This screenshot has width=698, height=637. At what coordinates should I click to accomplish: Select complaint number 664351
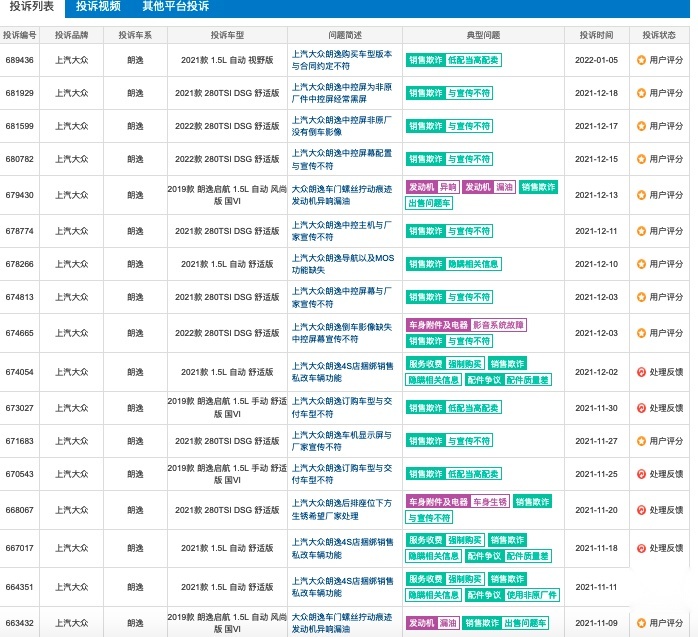click(x=20, y=587)
